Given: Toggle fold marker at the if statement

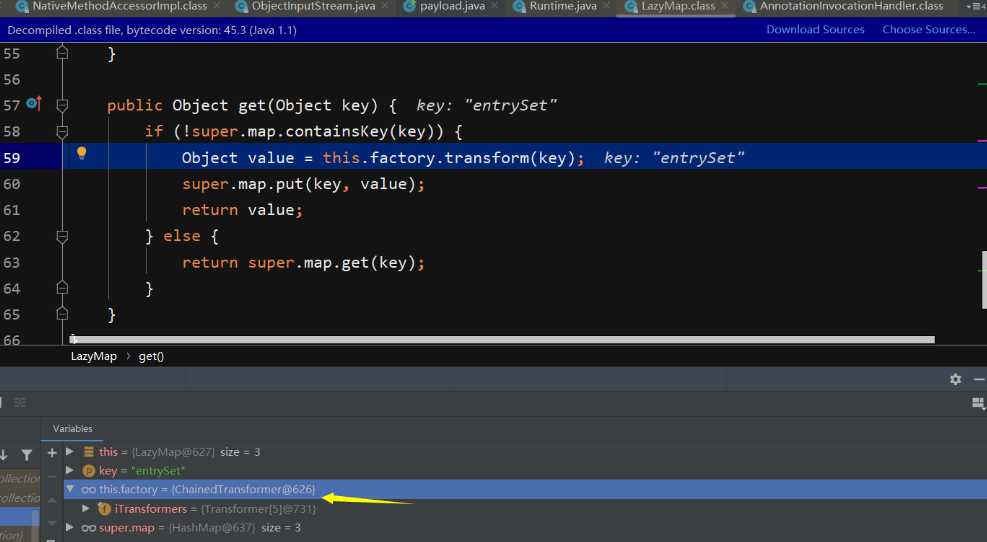Looking at the screenshot, I should pos(62,131).
